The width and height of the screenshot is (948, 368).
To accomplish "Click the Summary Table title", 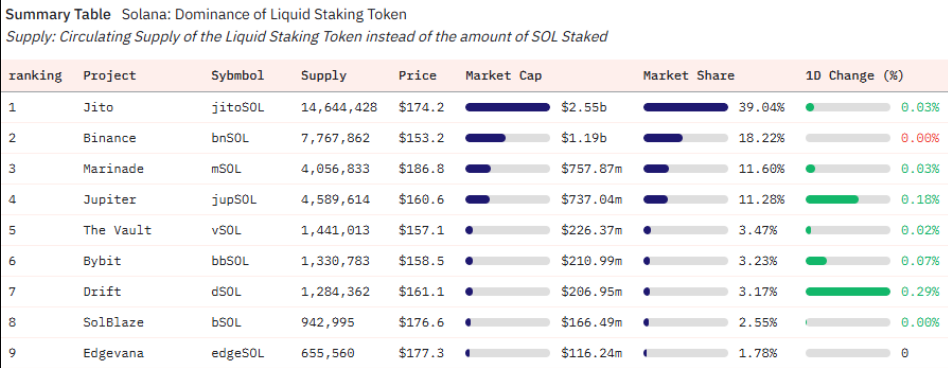I will click(58, 15).
